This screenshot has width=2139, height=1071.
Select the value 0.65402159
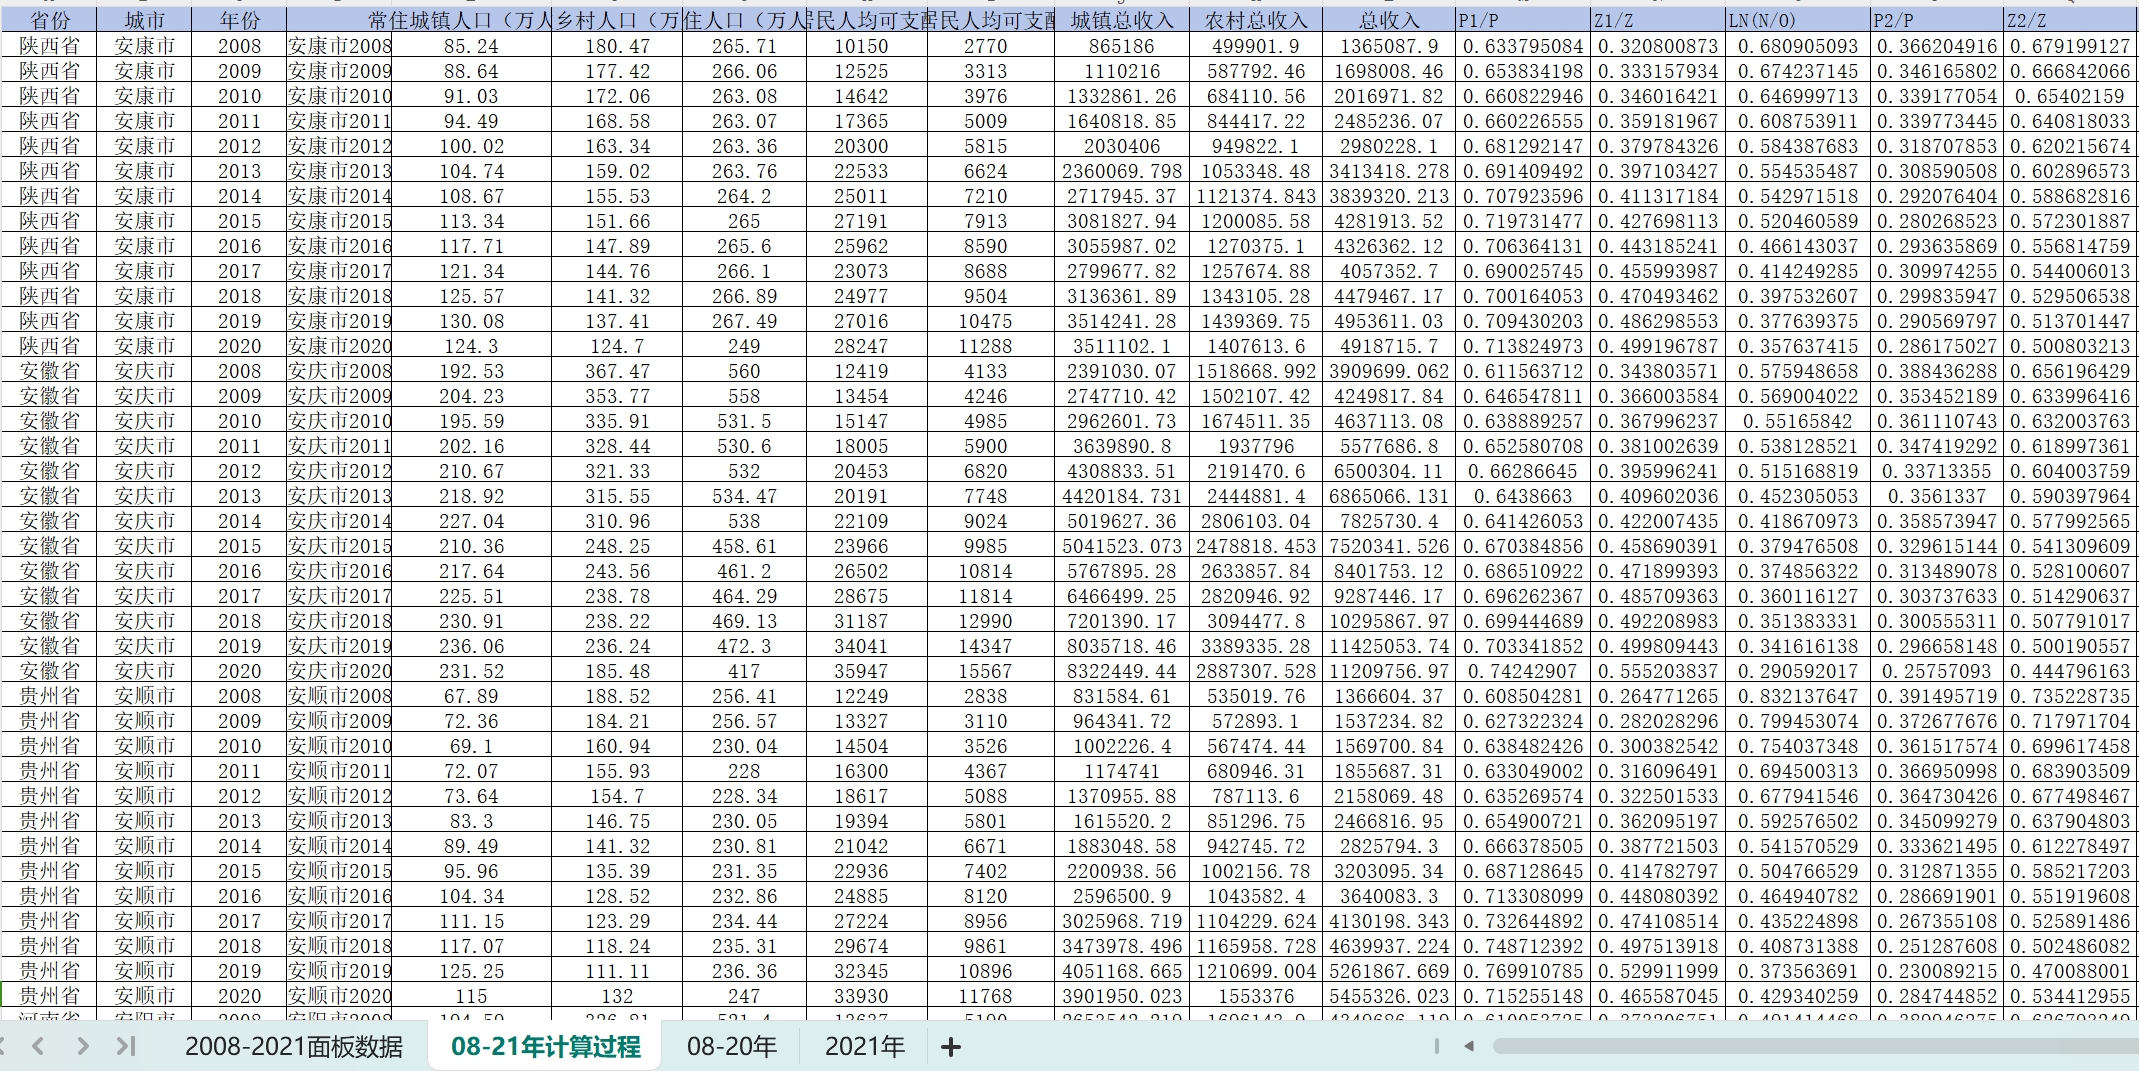(x=2071, y=96)
